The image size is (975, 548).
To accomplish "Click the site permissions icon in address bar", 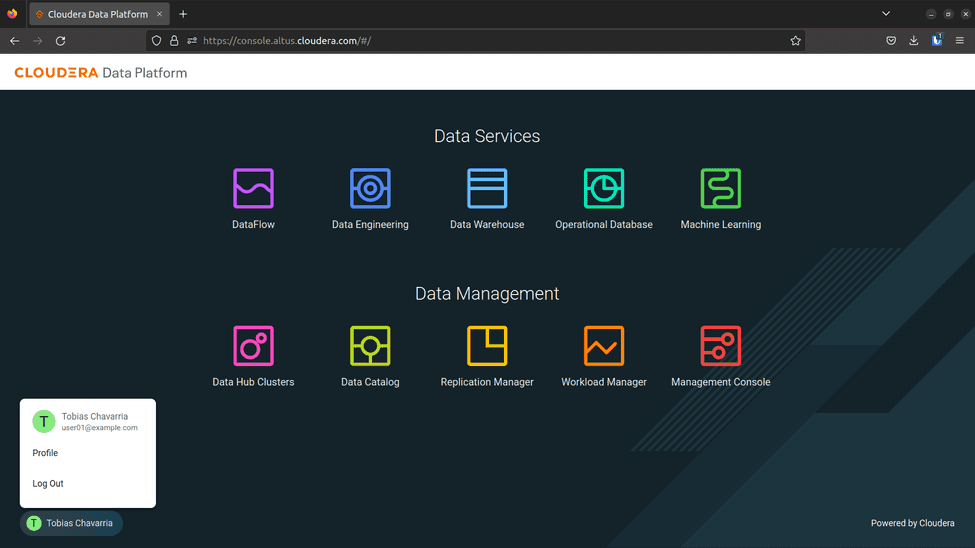I will click(x=192, y=40).
